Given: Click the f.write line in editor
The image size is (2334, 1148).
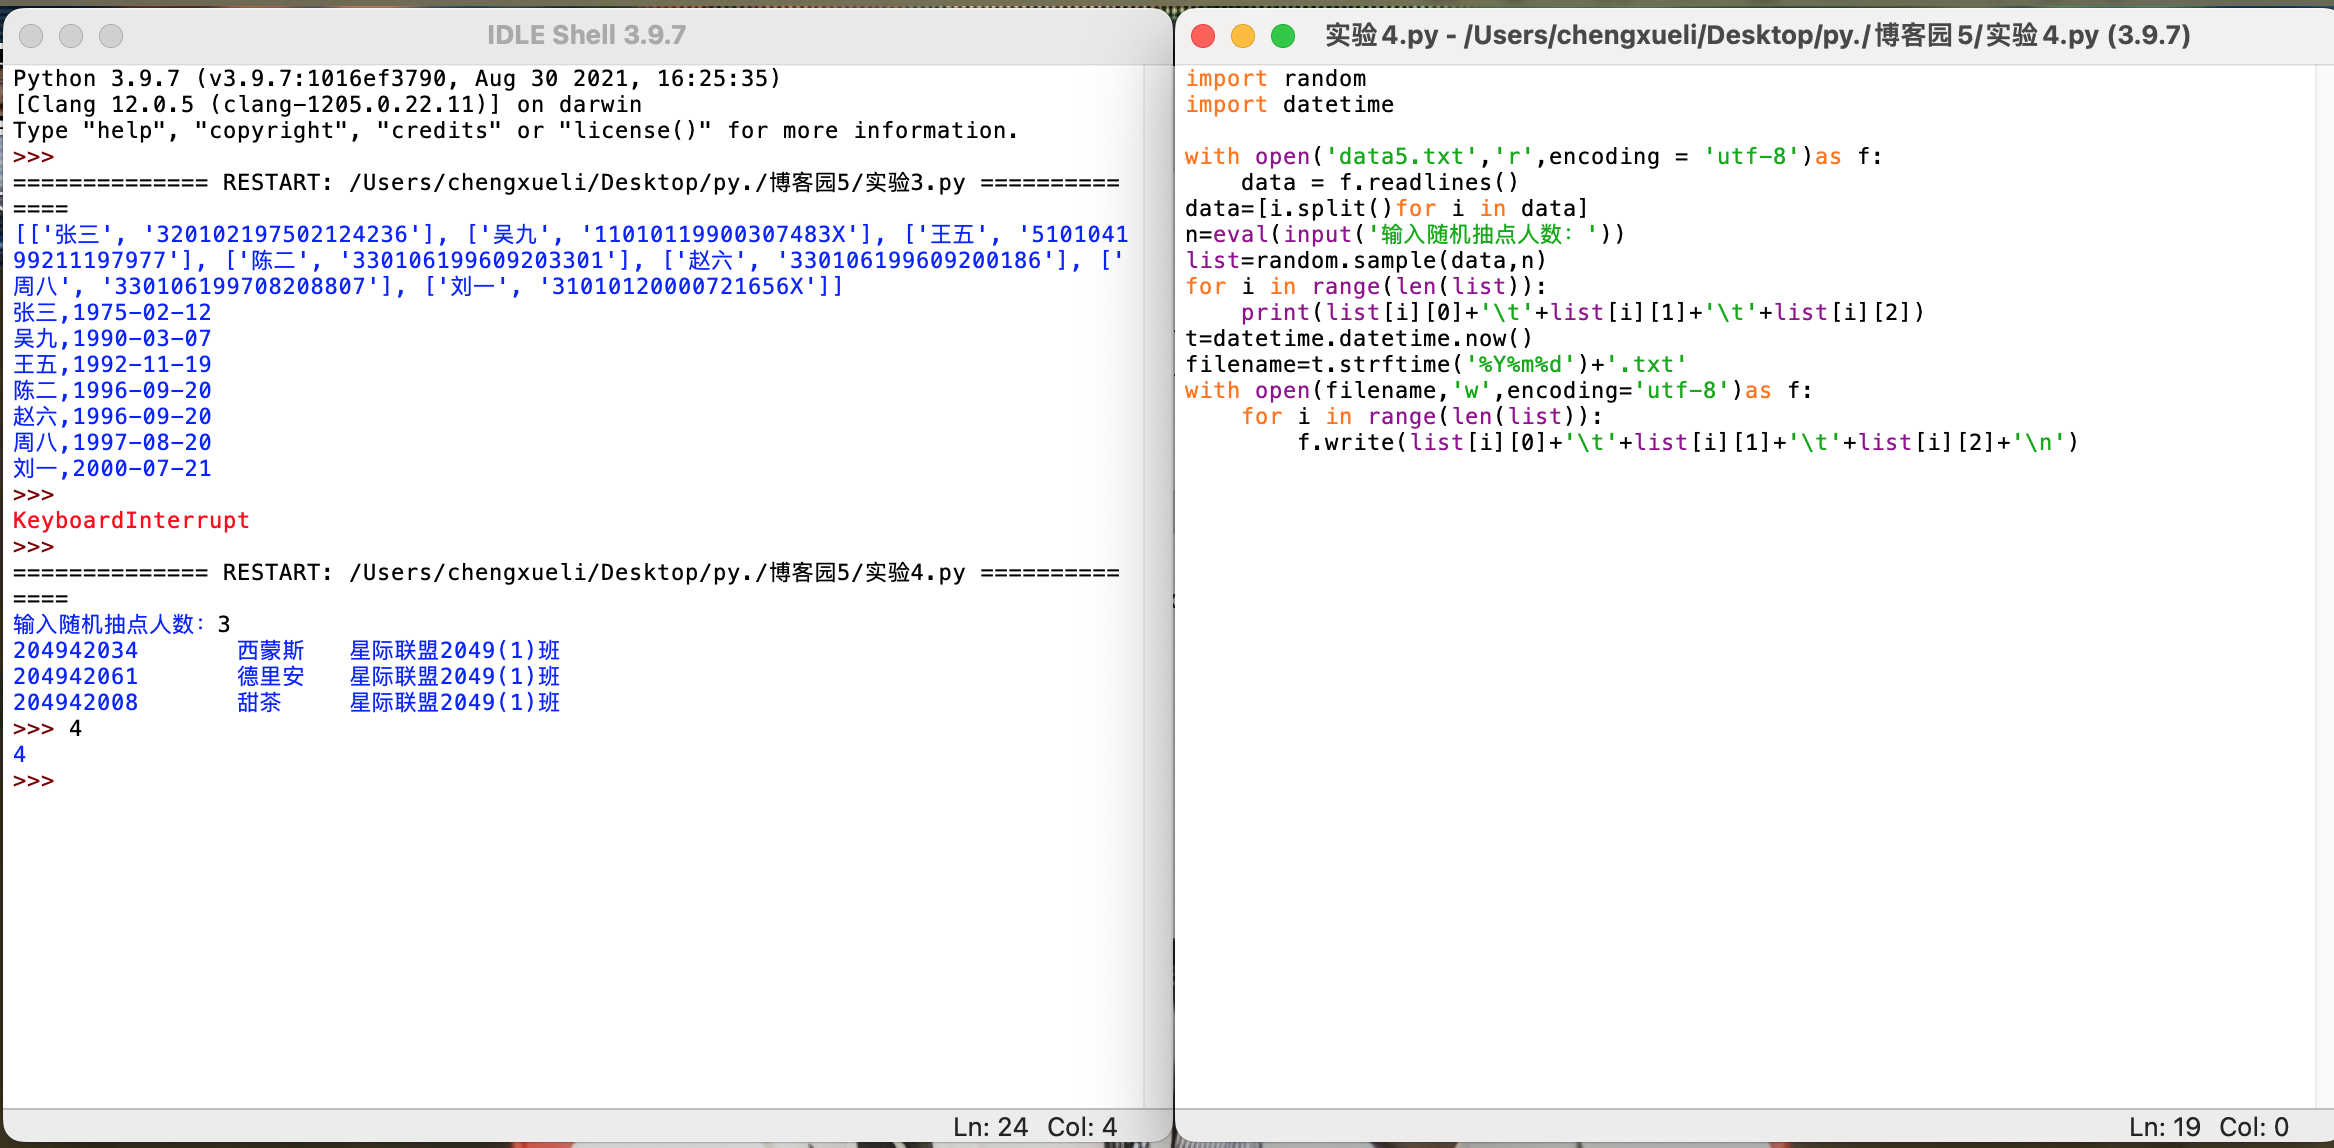Looking at the screenshot, I should [x=1686, y=443].
